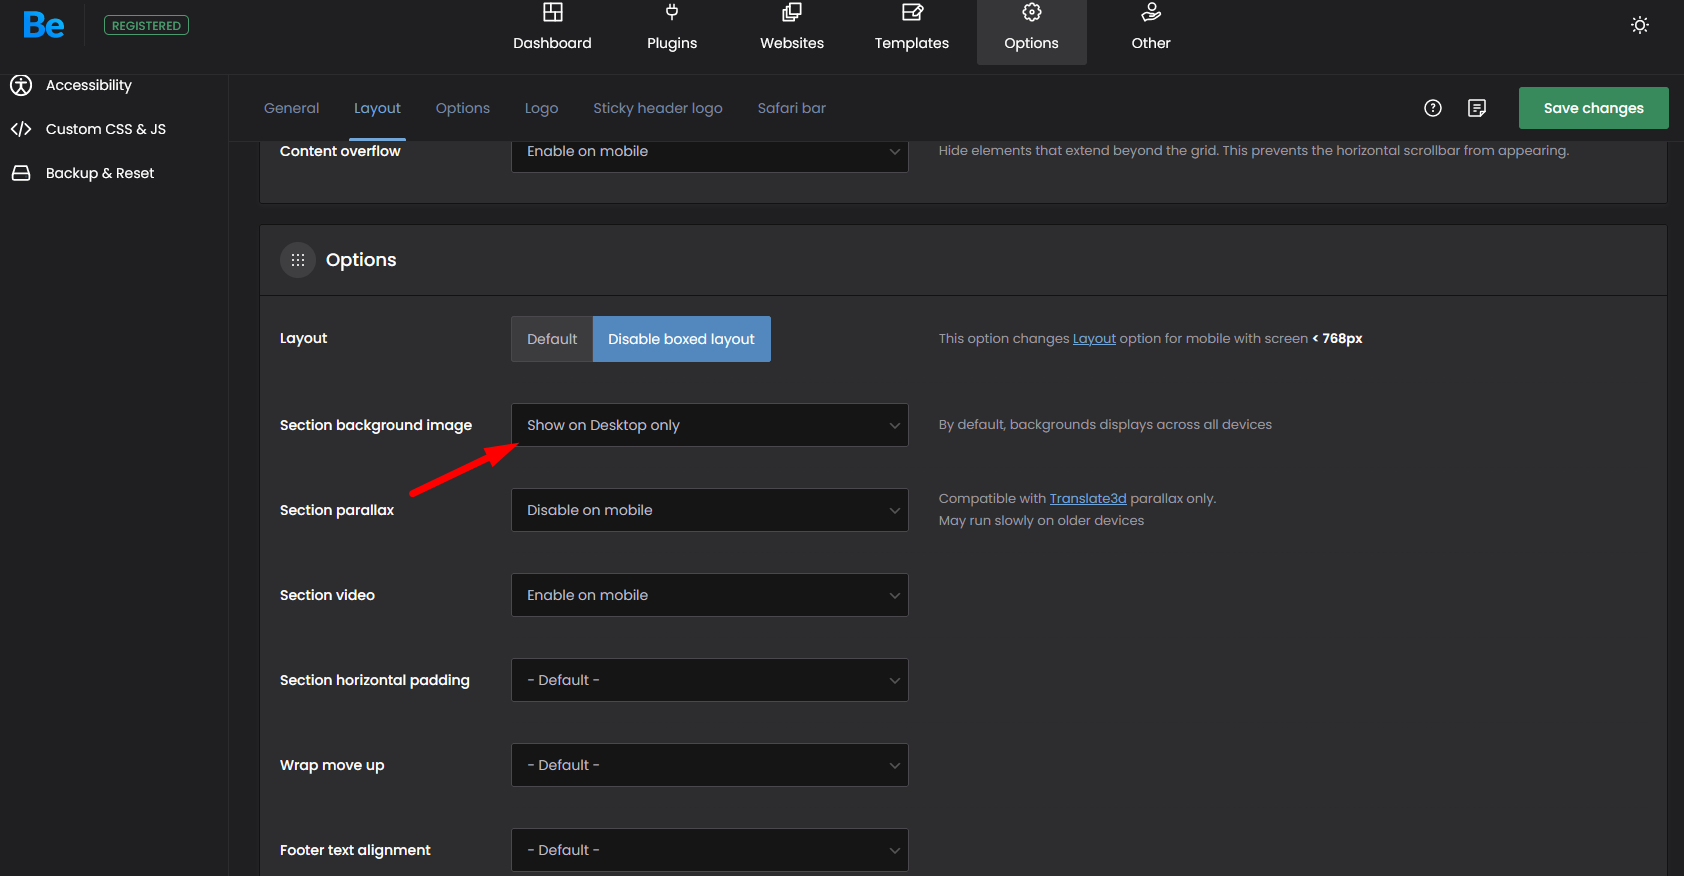
Task: Go to the Plugins menu
Action: coord(672,43)
